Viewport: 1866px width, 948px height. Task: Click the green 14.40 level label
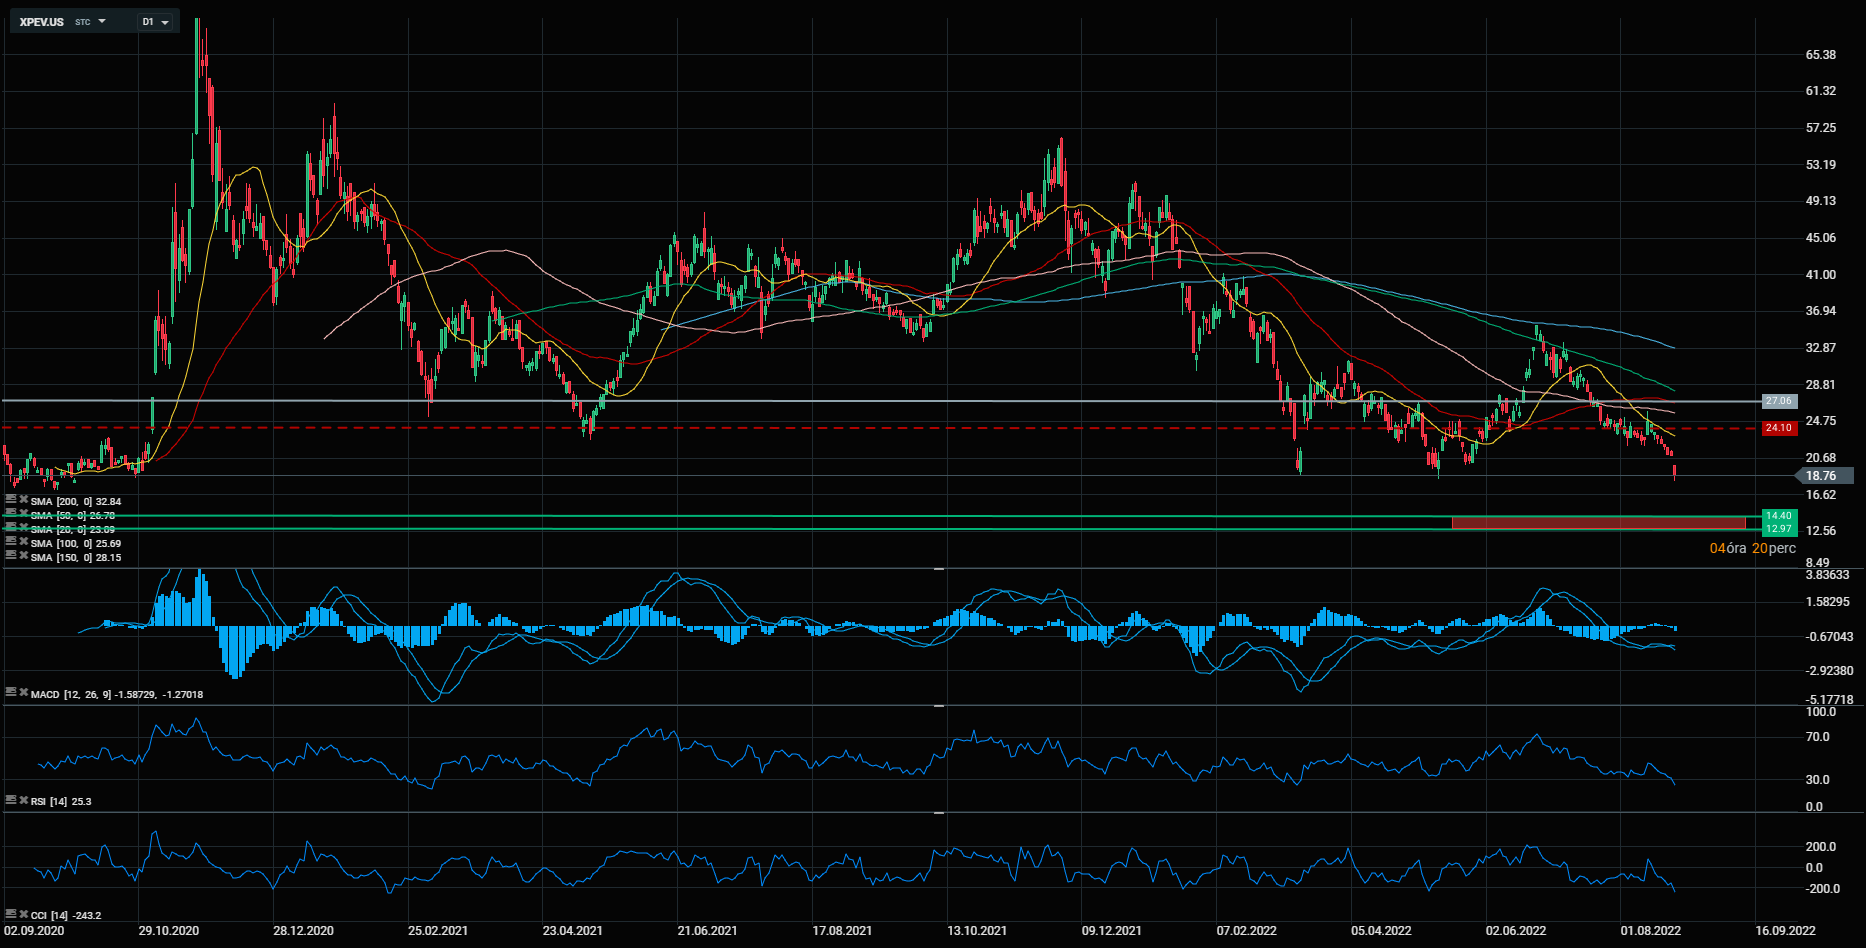coord(1778,516)
